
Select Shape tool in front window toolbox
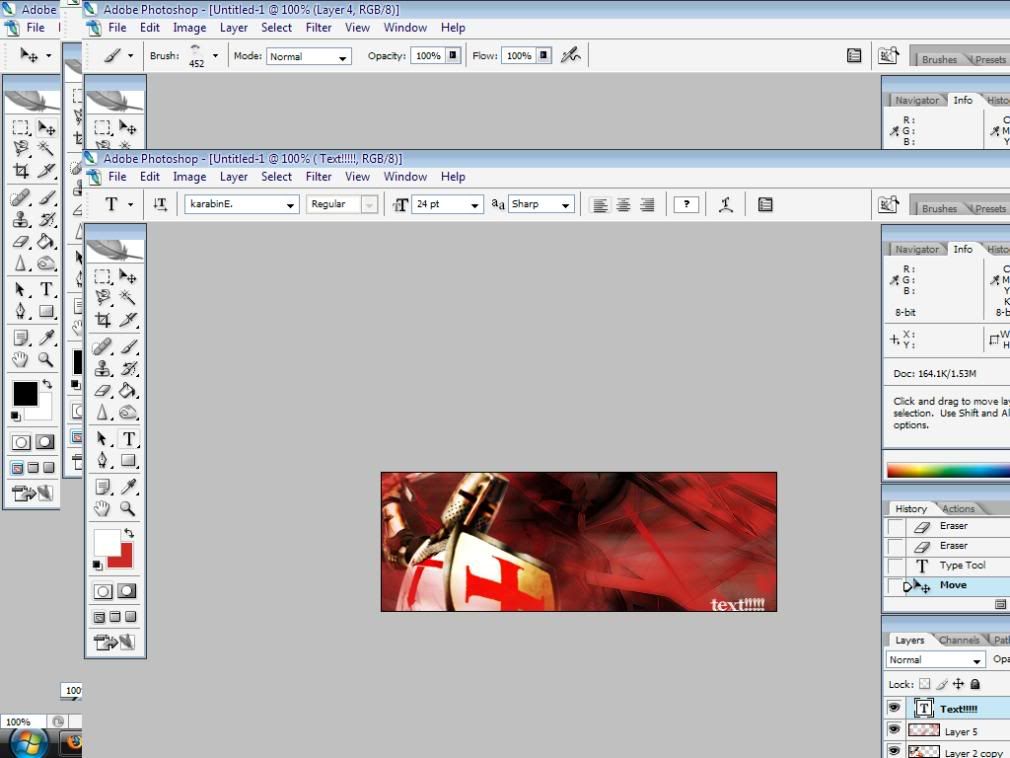pos(128,460)
